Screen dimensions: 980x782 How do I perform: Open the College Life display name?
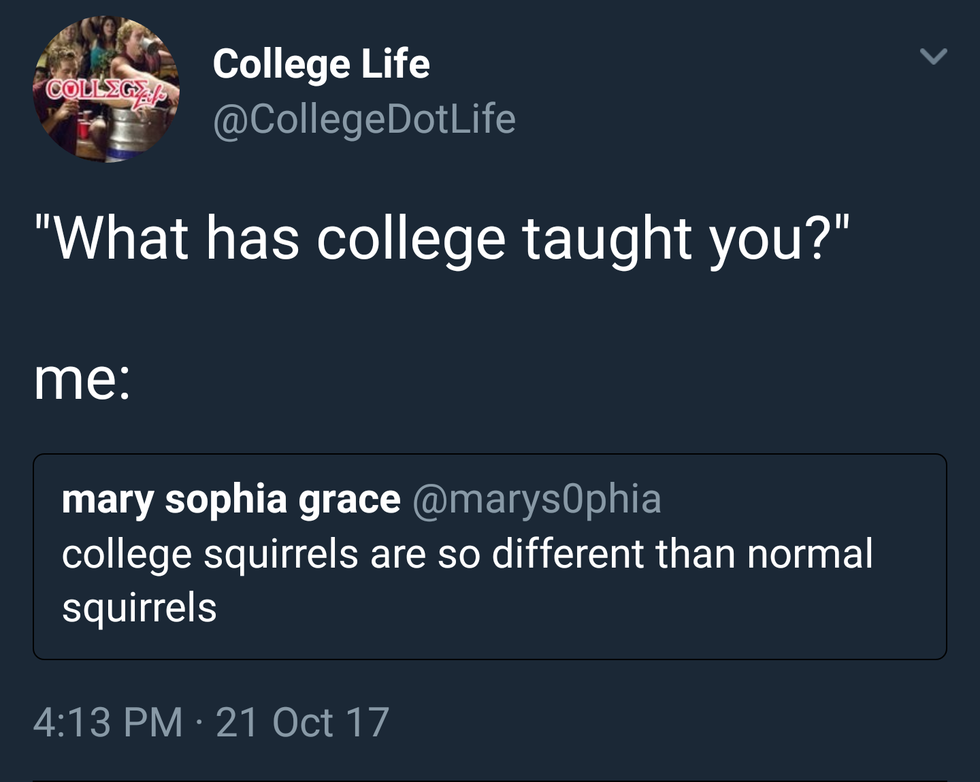321,65
